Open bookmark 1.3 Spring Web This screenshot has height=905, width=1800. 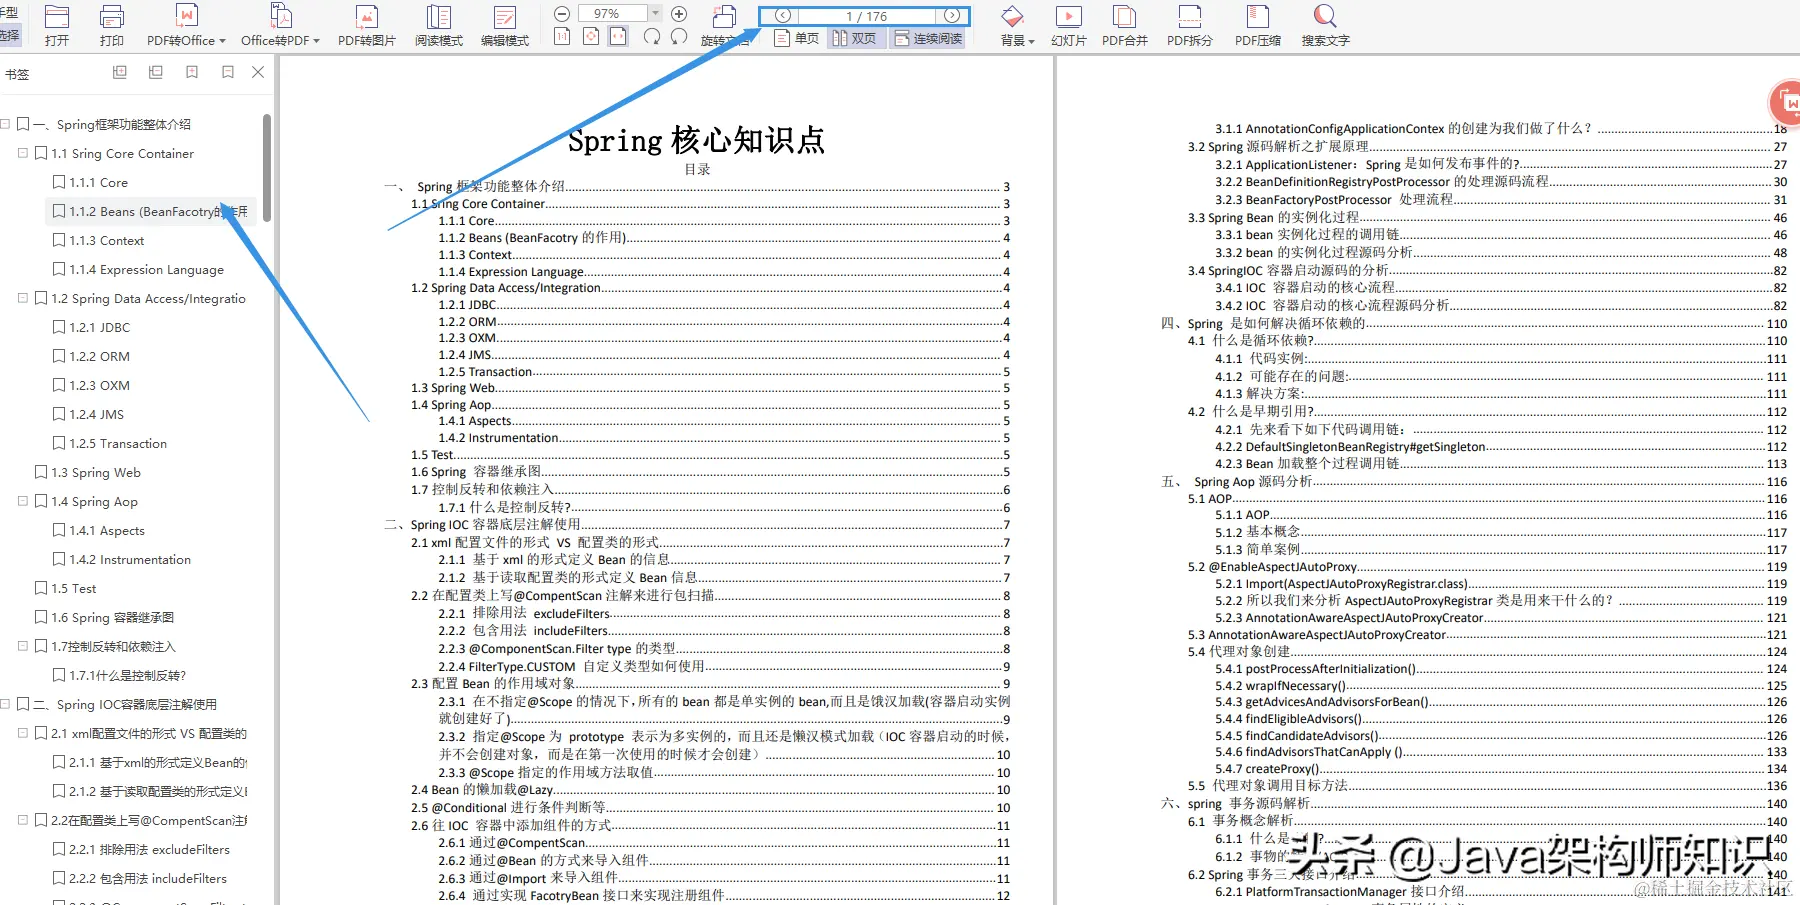pyautogui.click(x=96, y=472)
